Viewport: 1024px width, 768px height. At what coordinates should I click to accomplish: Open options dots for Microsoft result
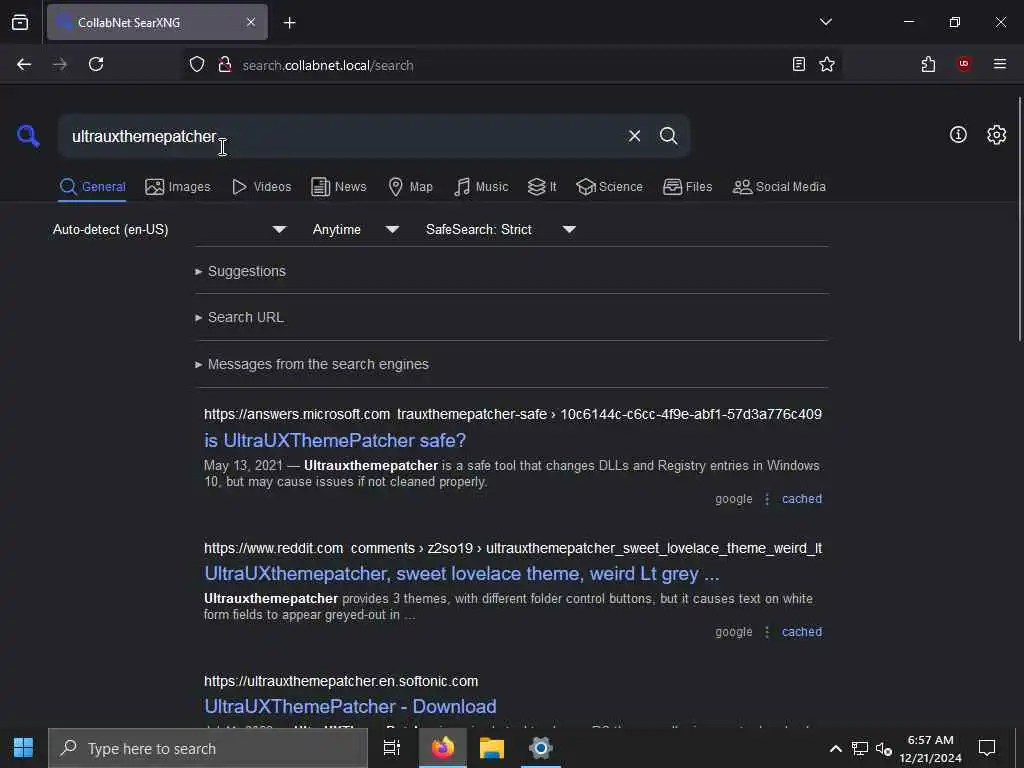point(767,499)
